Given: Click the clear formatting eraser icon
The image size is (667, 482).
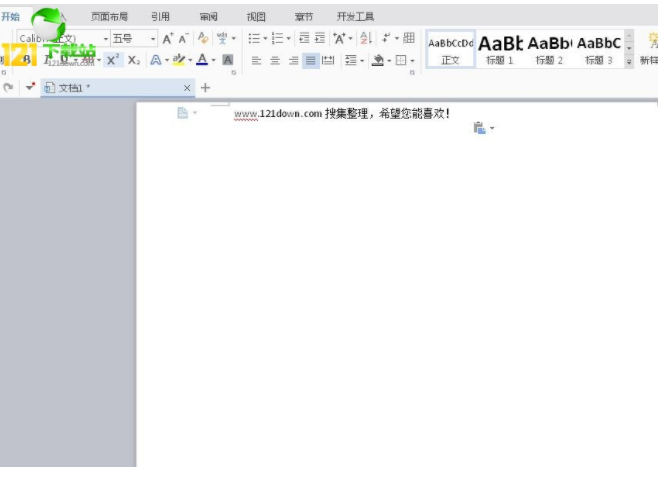Looking at the screenshot, I should [203, 38].
